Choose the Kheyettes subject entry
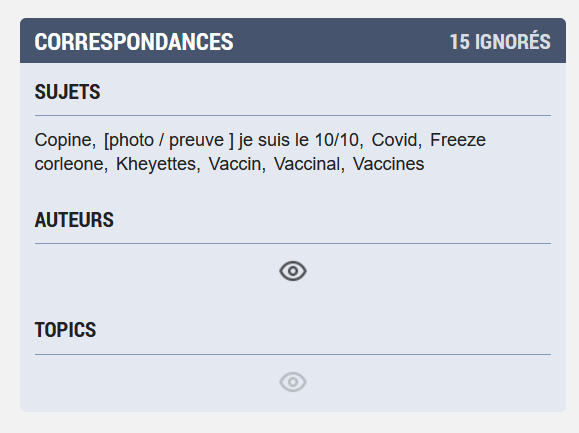Viewport: 579px width, 433px height. 155,164
